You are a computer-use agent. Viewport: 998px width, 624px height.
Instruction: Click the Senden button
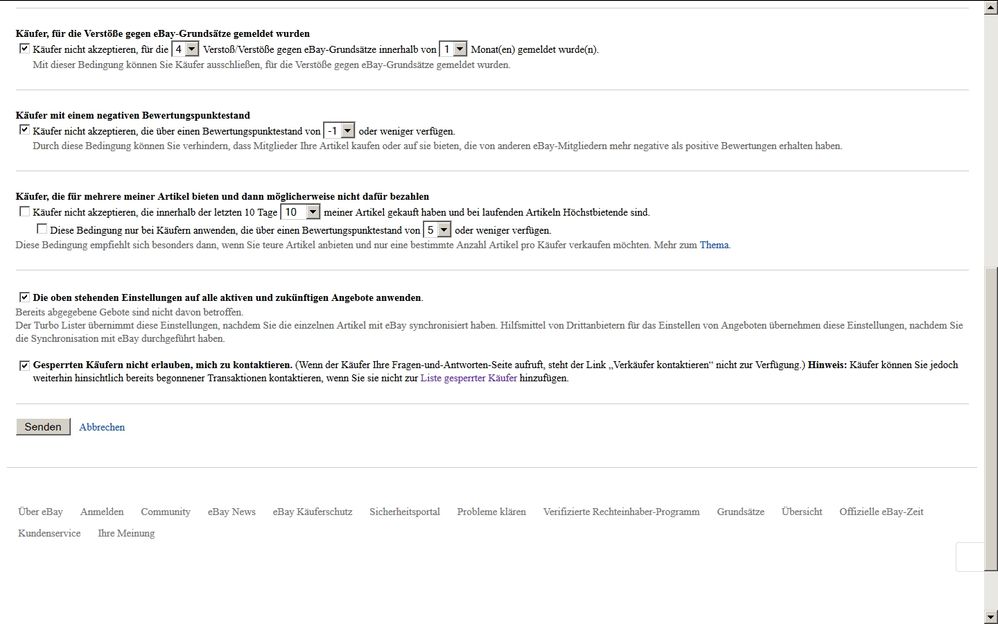point(43,427)
